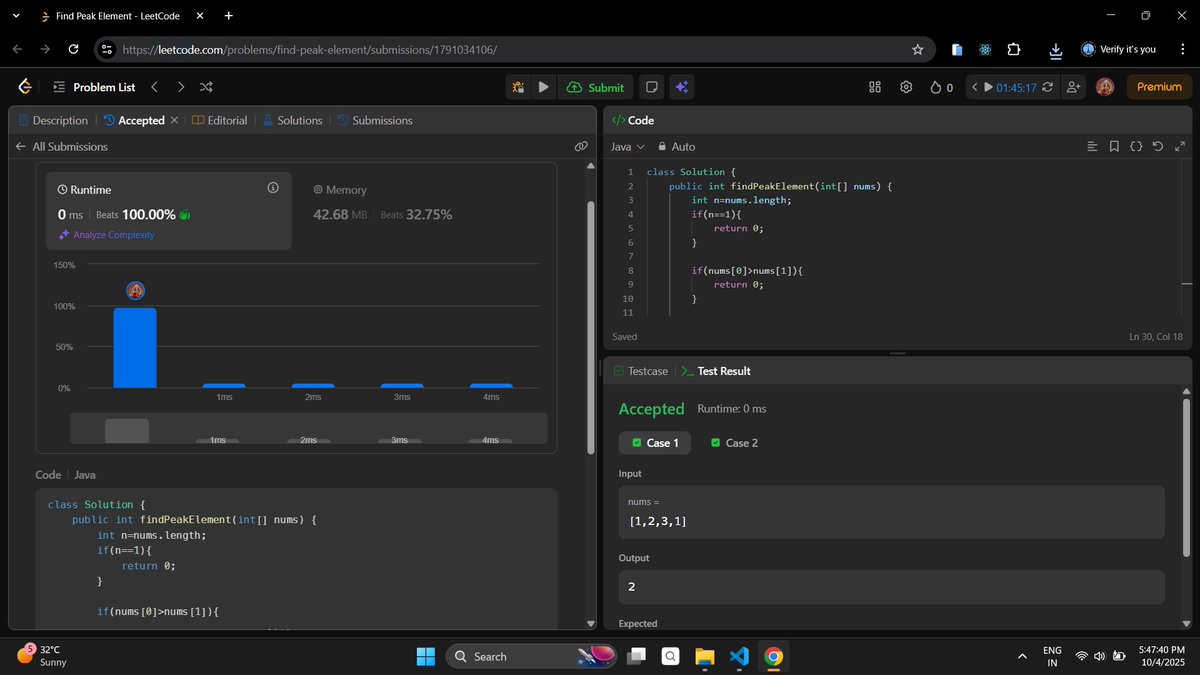Bookmark this page with the star icon
The height and width of the screenshot is (675, 1200).
[917, 49]
